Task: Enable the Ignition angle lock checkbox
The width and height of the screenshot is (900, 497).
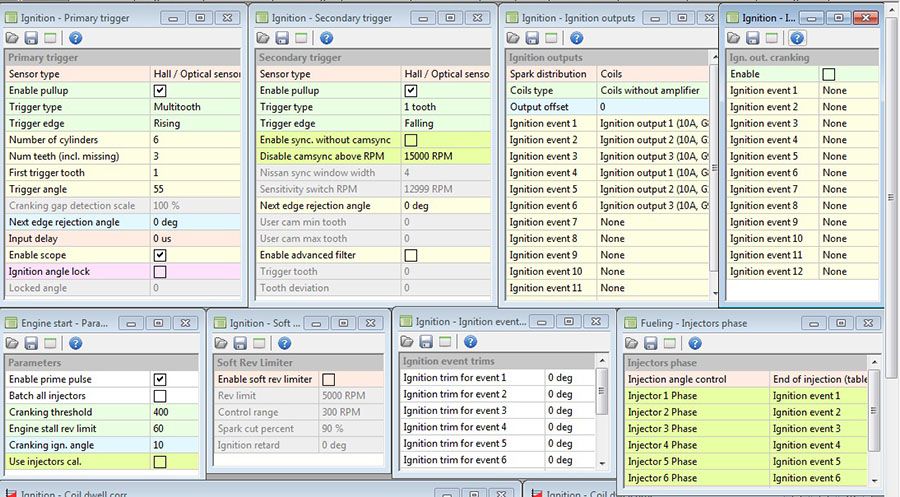Action: (x=160, y=272)
